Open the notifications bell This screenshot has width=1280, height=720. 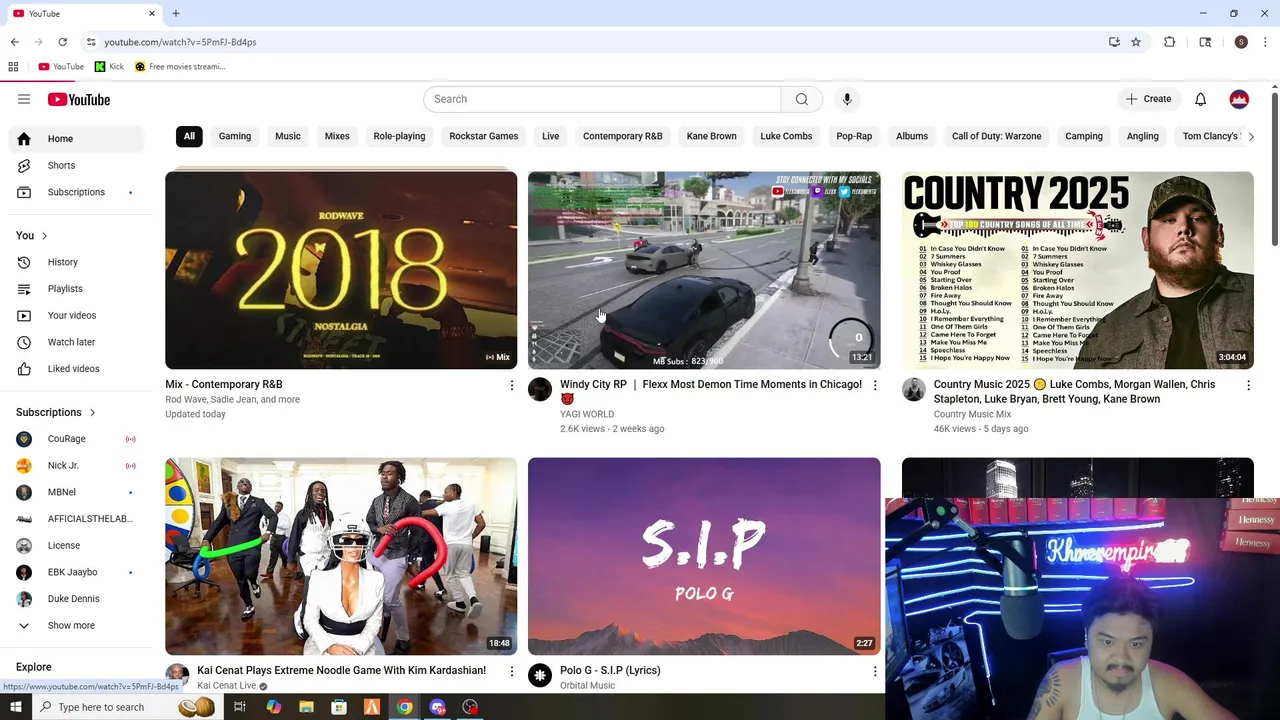pyautogui.click(x=1200, y=99)
